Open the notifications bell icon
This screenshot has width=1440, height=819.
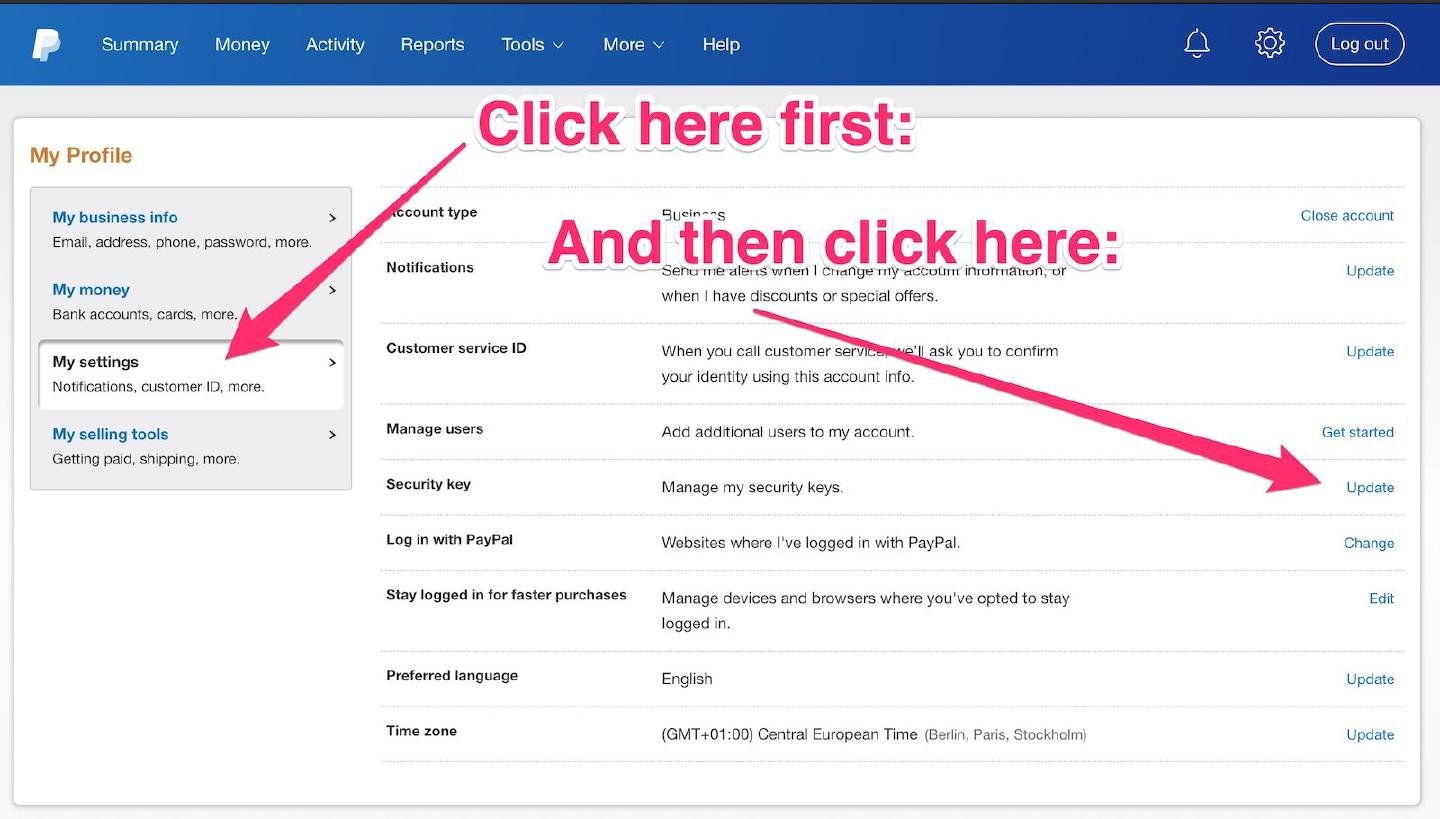coord(1197,44)
